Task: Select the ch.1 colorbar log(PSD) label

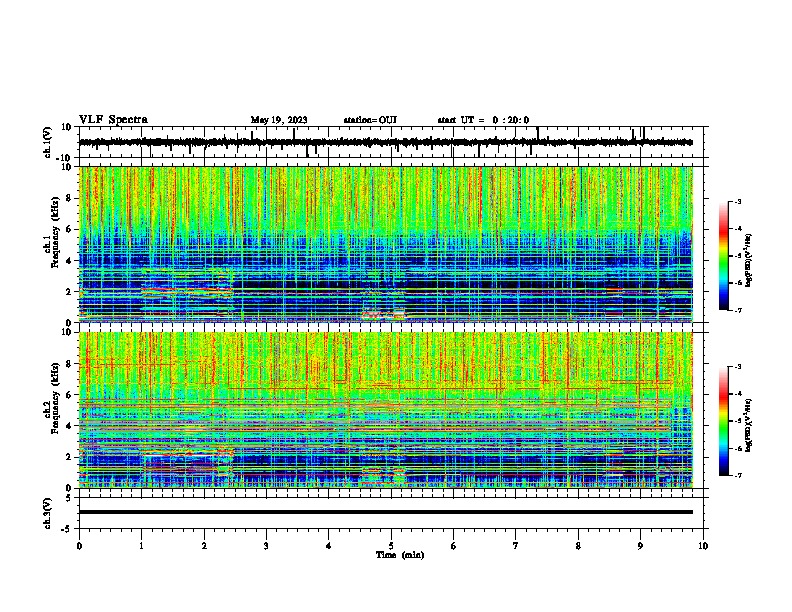Action: (x=748, y=261)
